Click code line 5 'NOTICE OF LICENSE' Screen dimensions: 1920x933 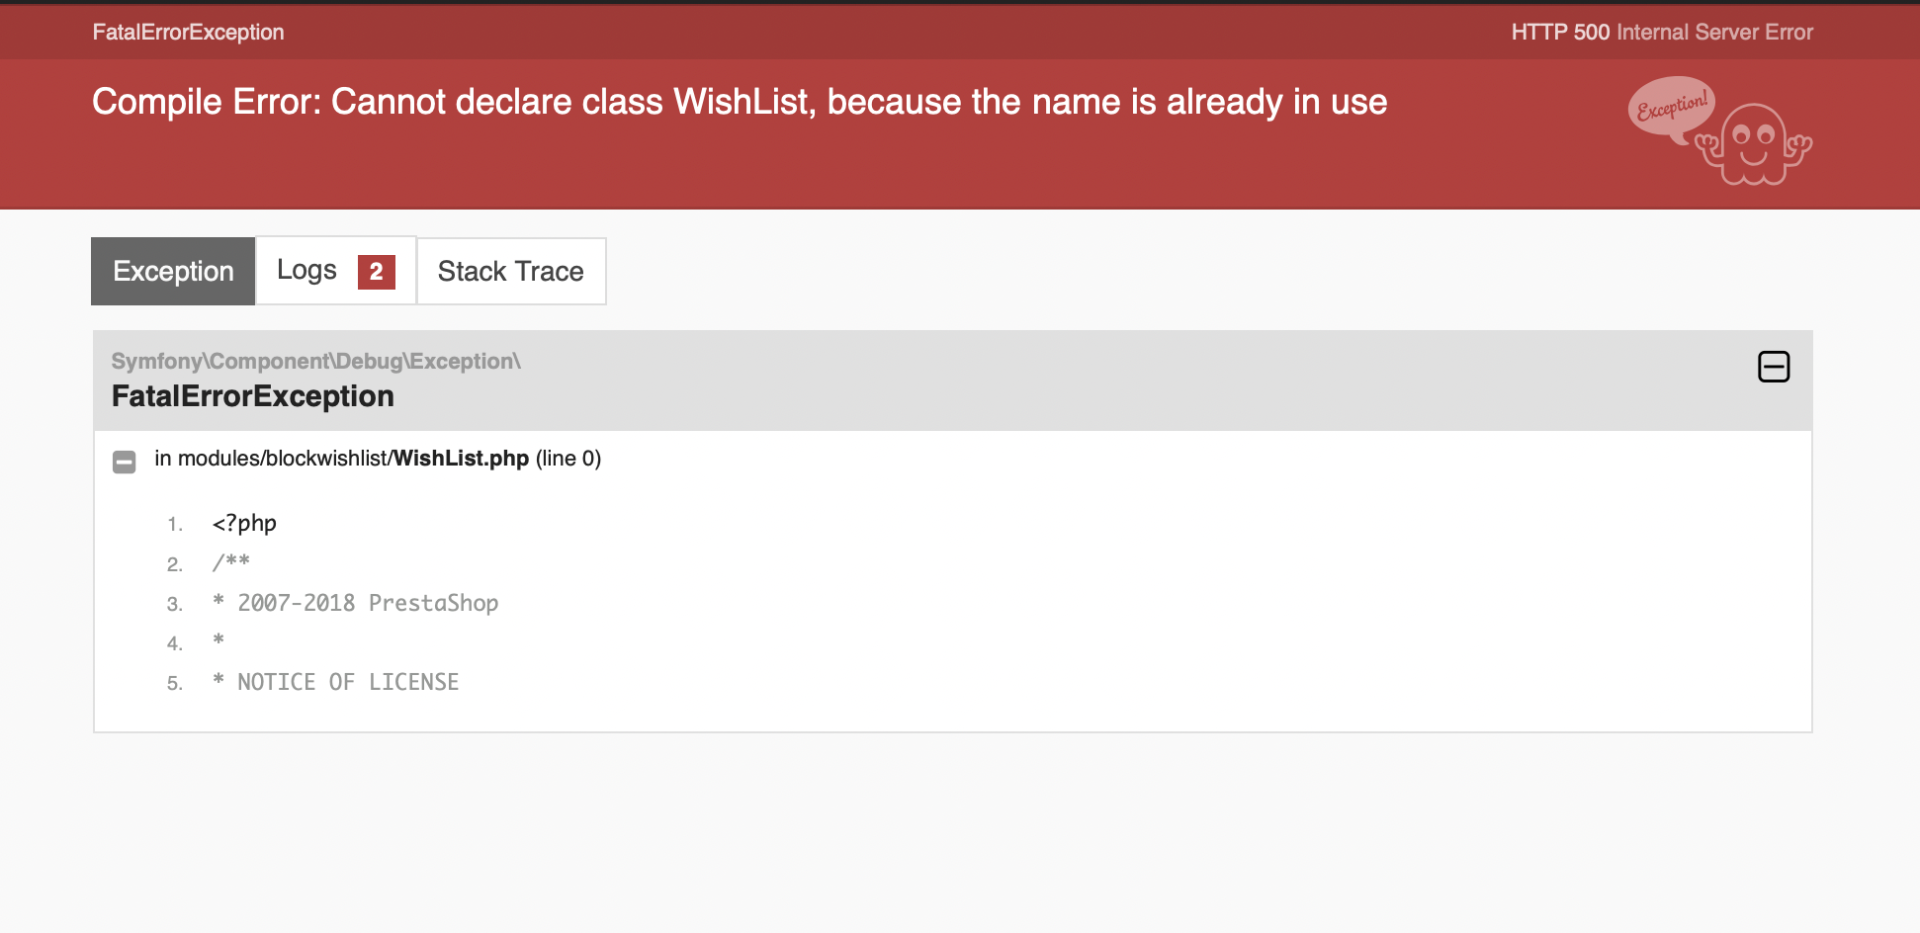coord(335,682)
